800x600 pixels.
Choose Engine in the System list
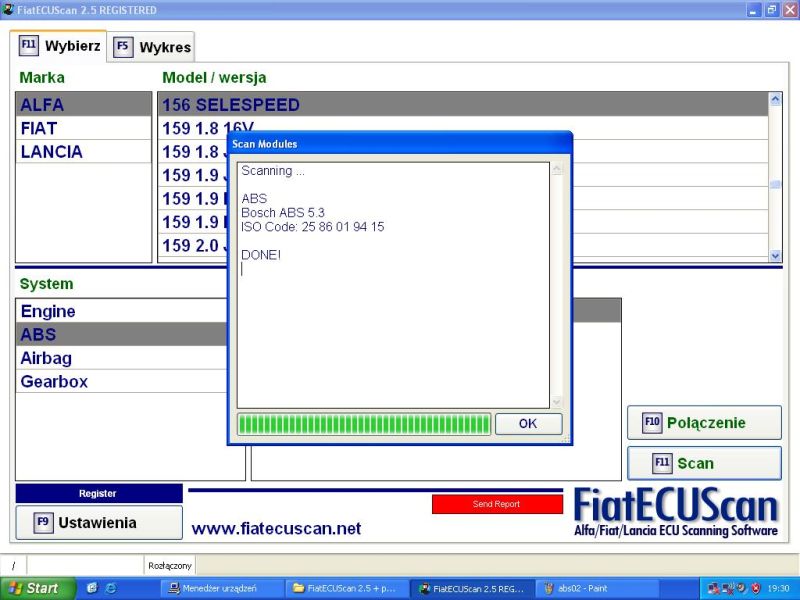(121, 311)
